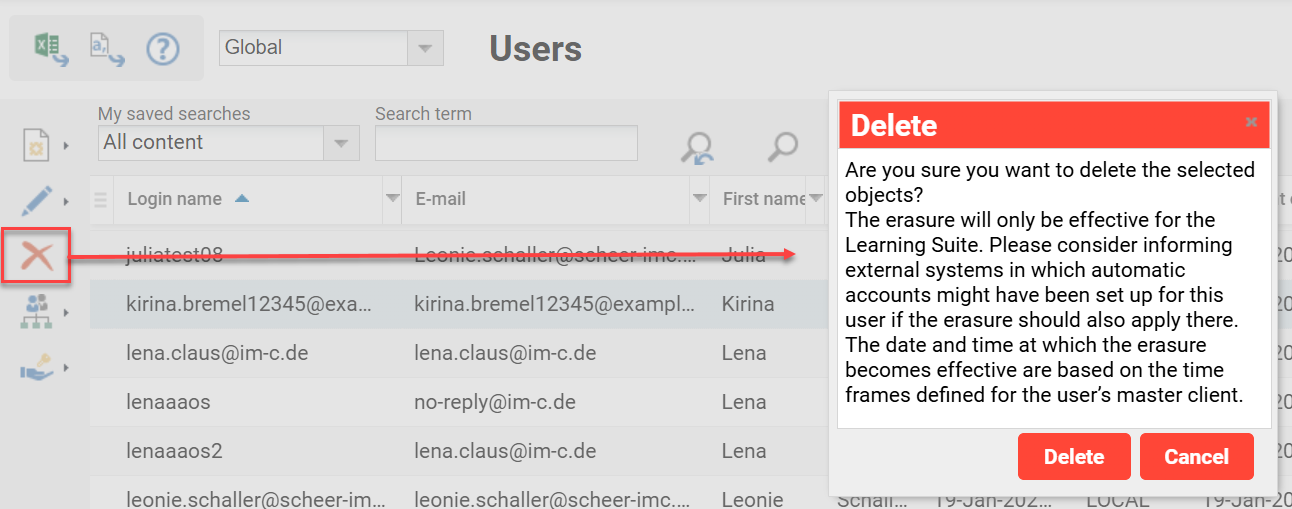The height and width of the screenshot is (509, 1292).
Task: Click the Users page title
Action: [535, 48]
